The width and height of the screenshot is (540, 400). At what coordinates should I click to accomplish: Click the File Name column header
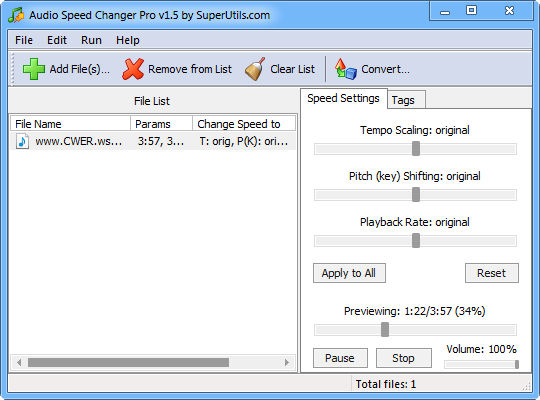(x=70, y=124)
